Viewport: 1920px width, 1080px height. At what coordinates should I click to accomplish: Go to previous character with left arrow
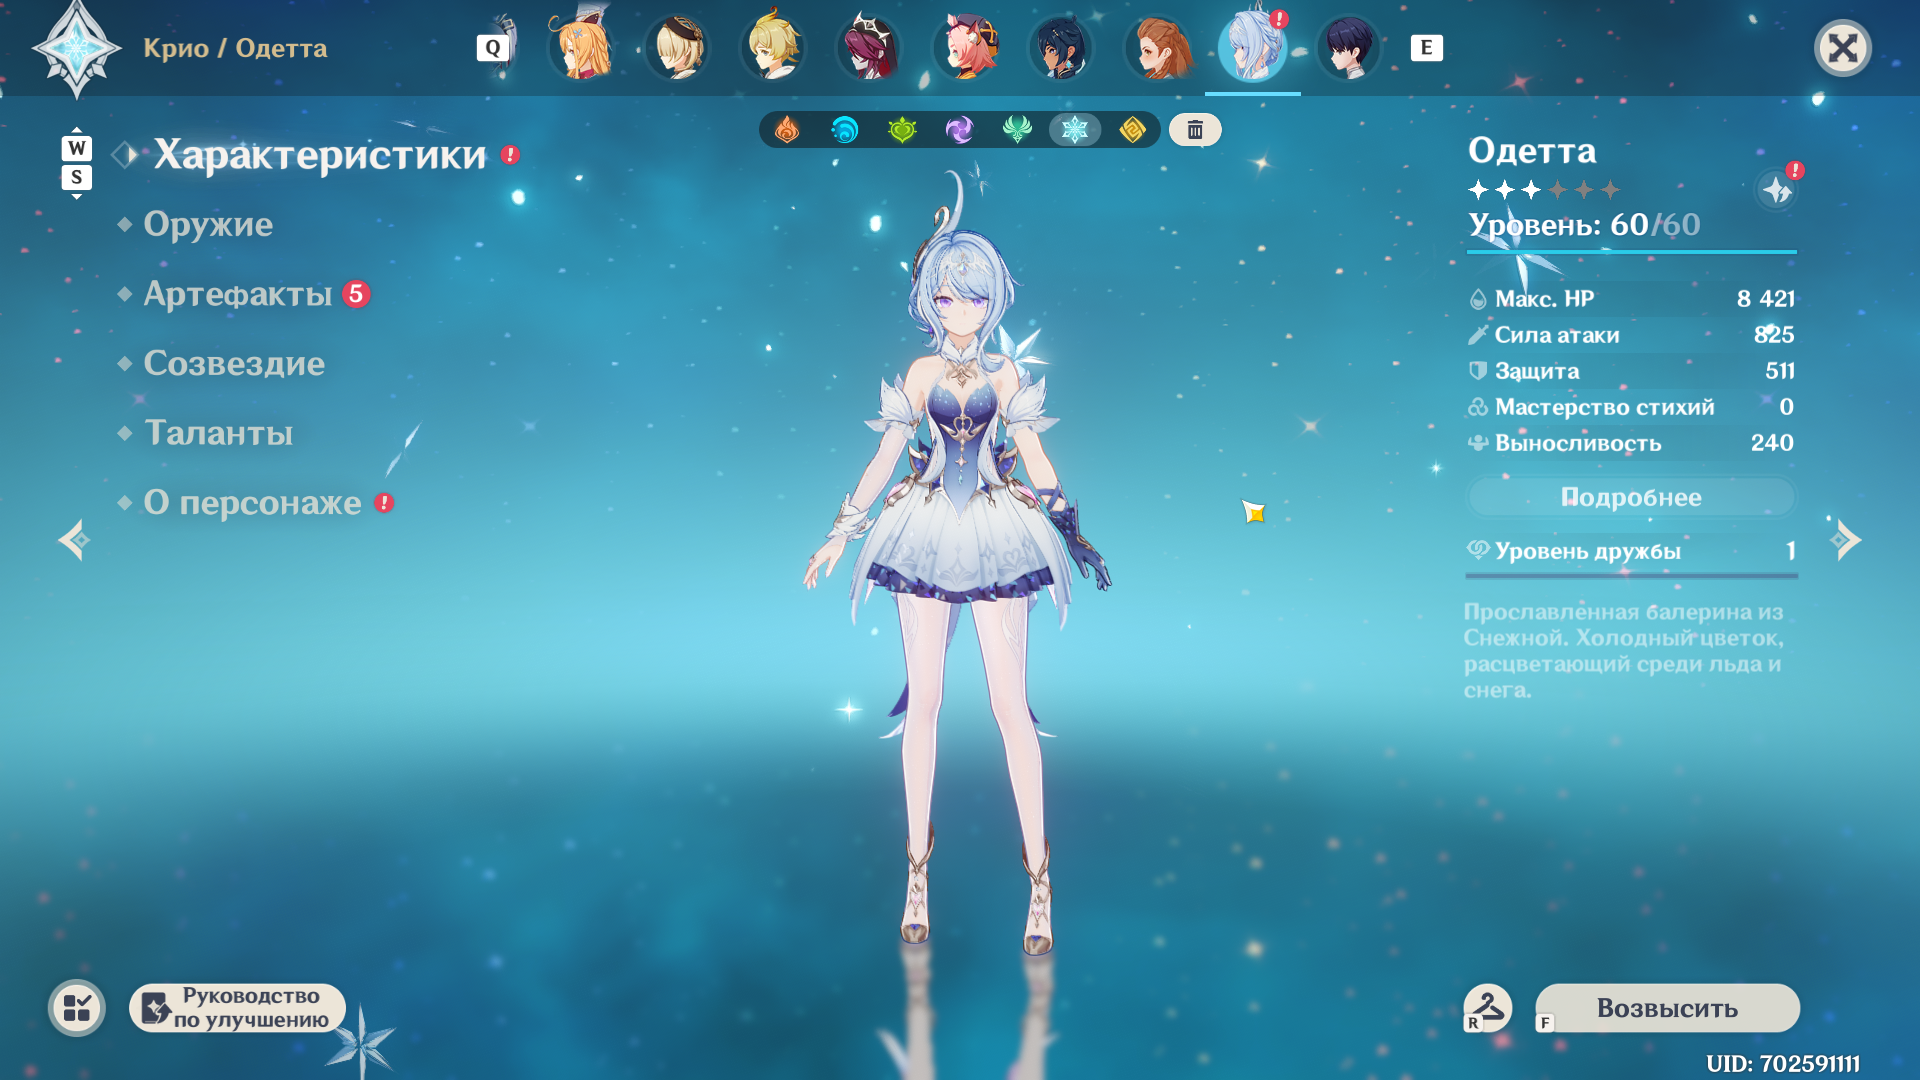(x=74, y=540)
